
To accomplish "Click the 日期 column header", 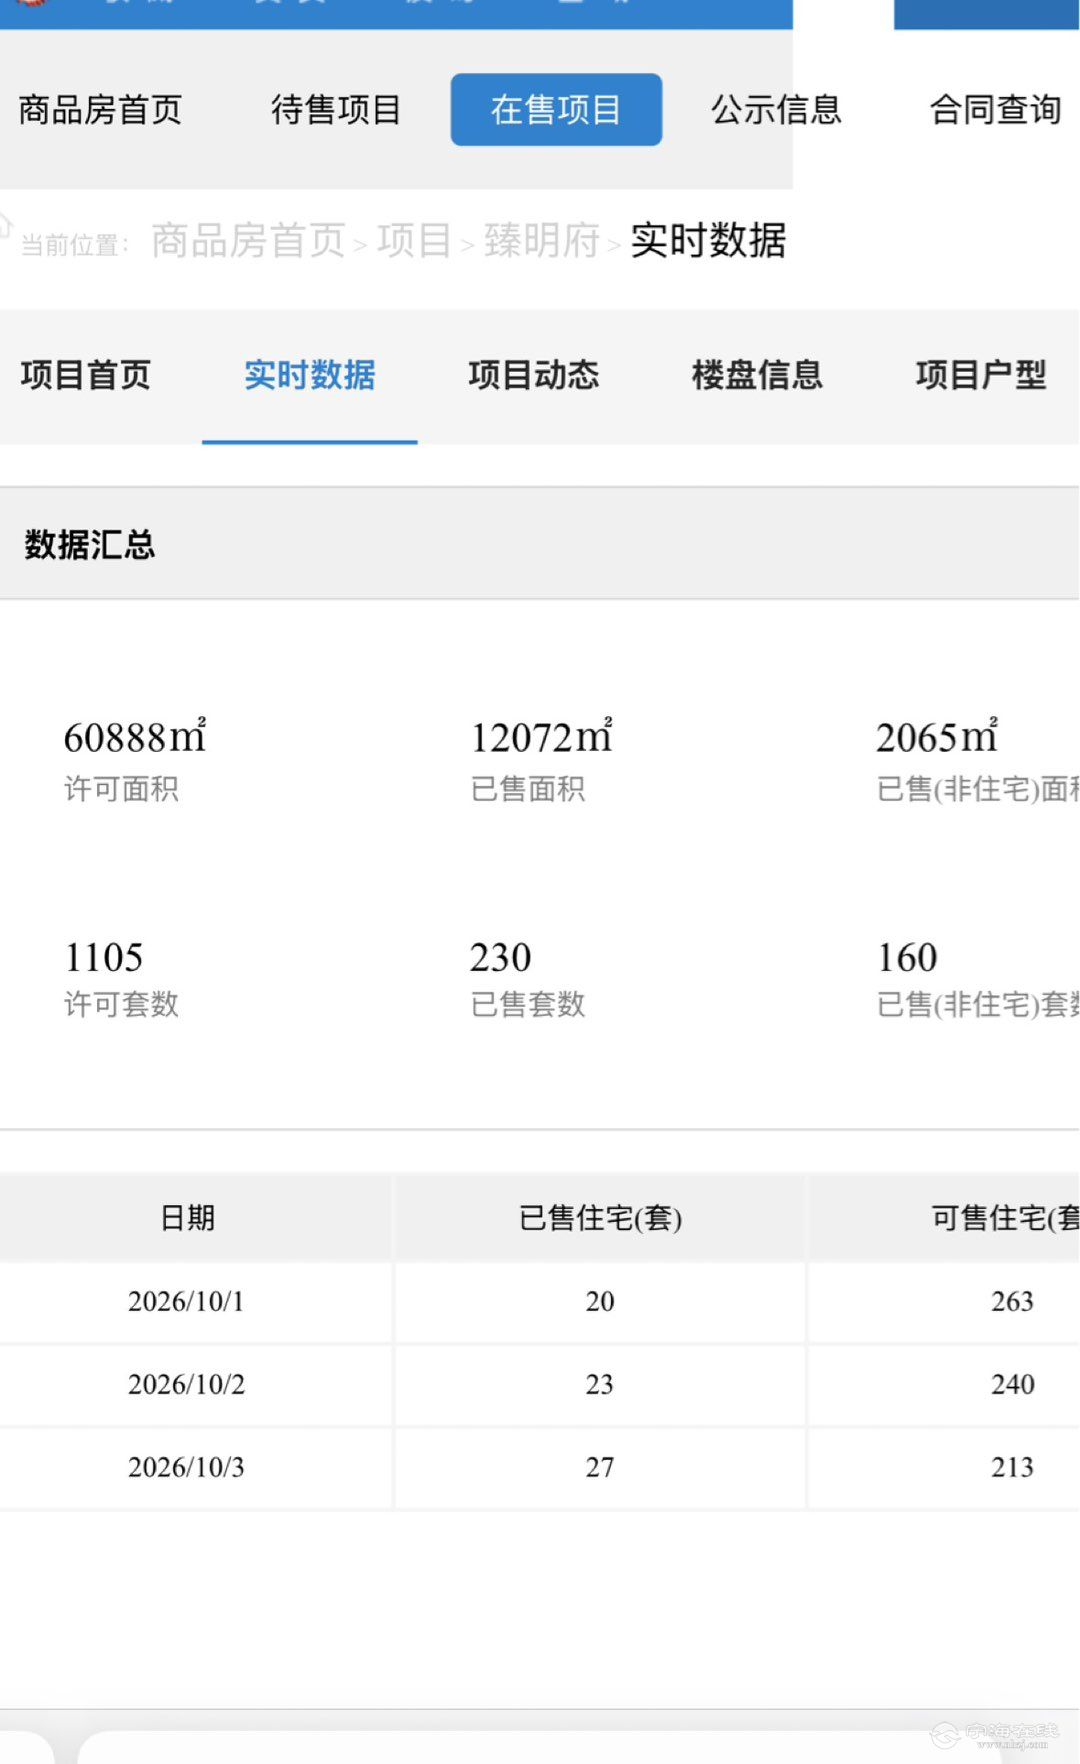I will point(188,1217).
